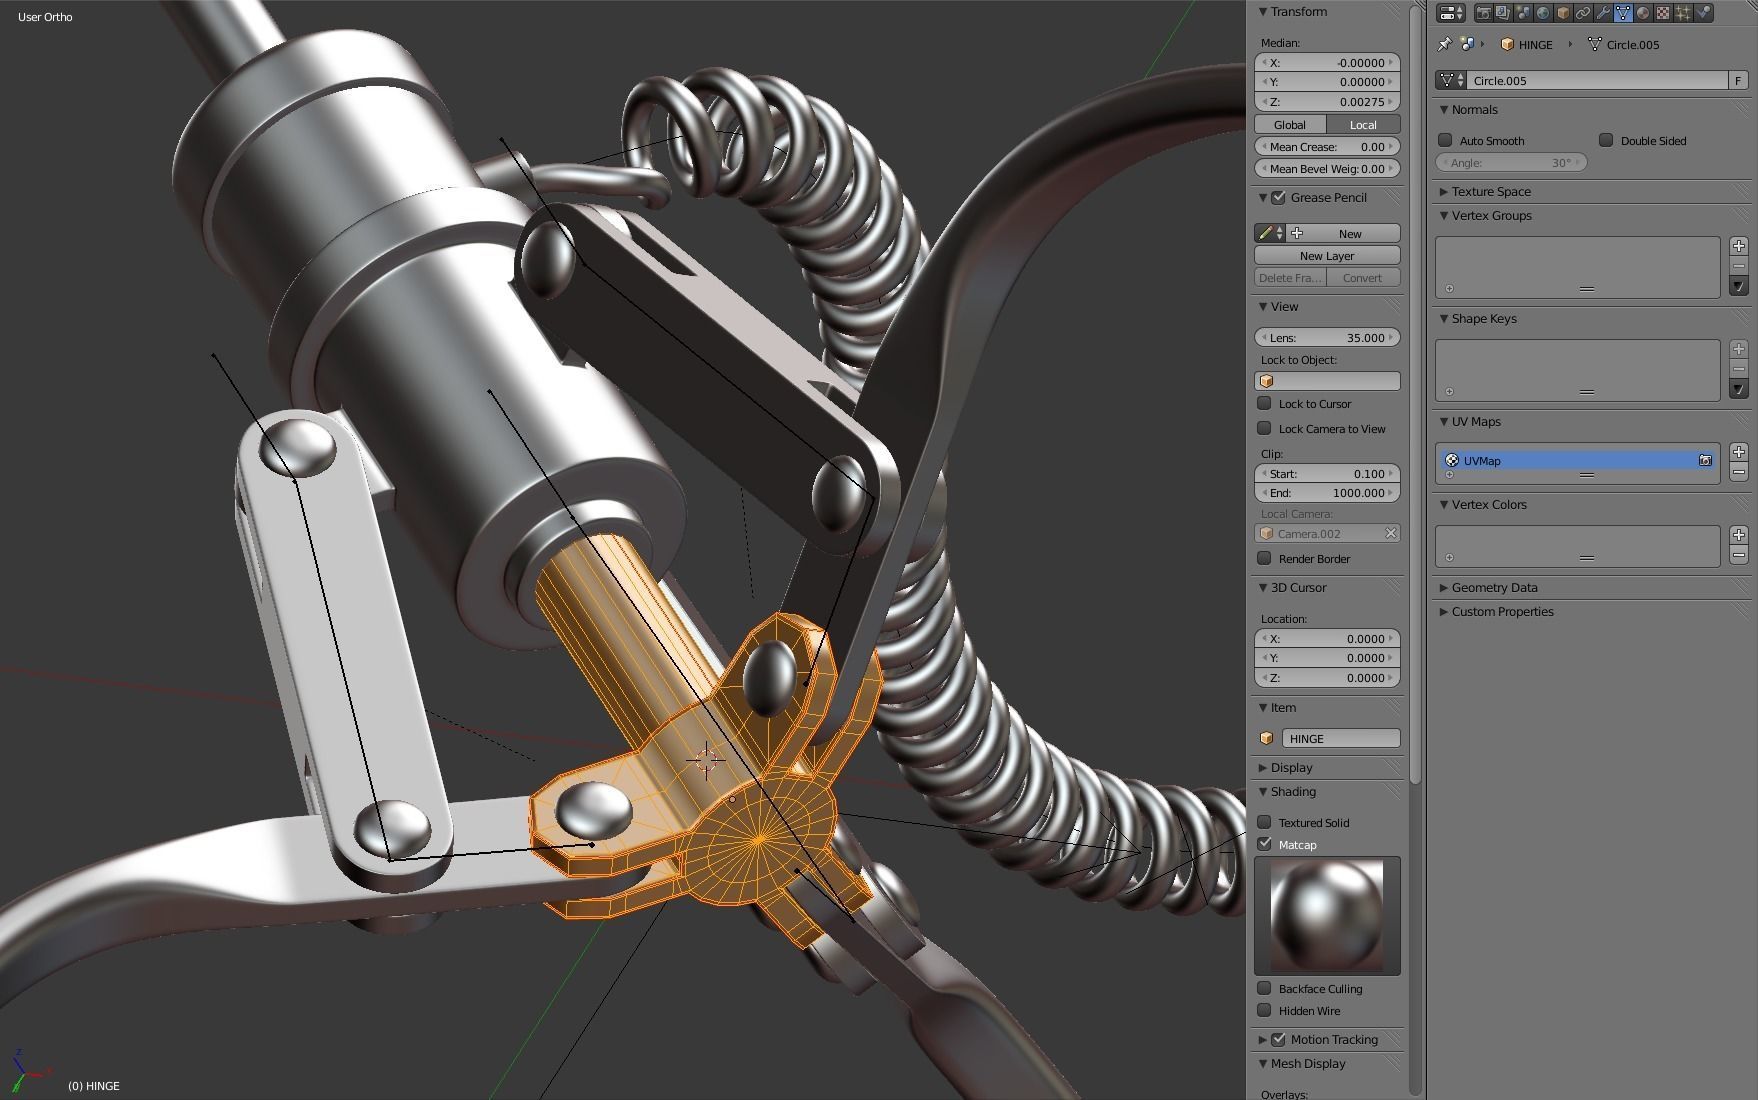Toggle the fake user F button

coord(1738,80)
